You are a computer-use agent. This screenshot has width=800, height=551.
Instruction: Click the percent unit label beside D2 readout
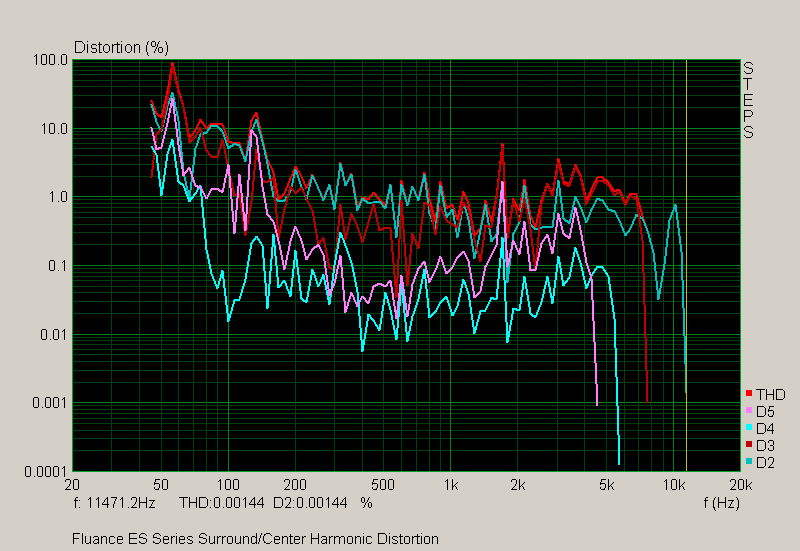point(366,503)
